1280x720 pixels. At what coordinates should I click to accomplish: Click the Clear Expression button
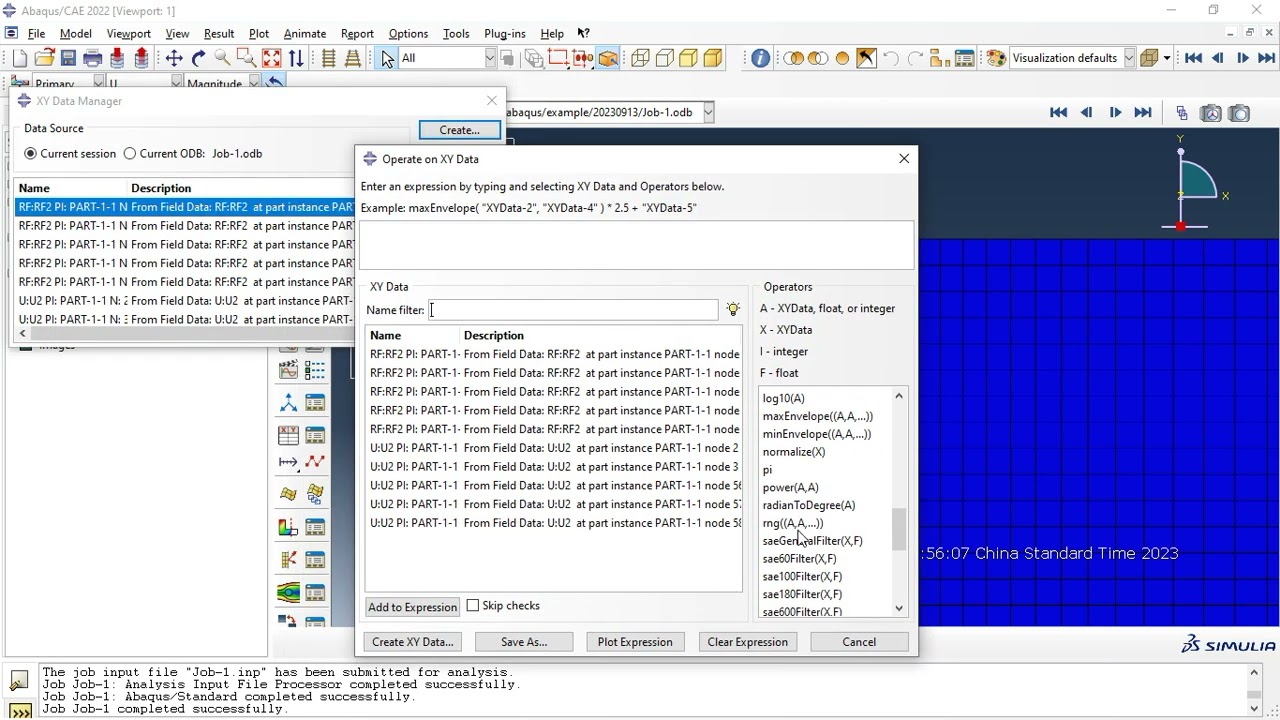748,642
